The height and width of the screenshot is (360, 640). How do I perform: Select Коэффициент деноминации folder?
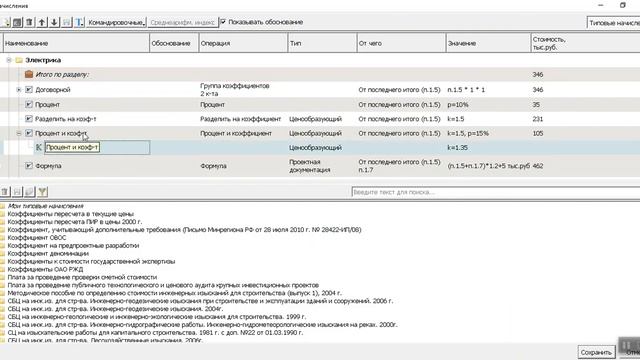tap(48, 253)
